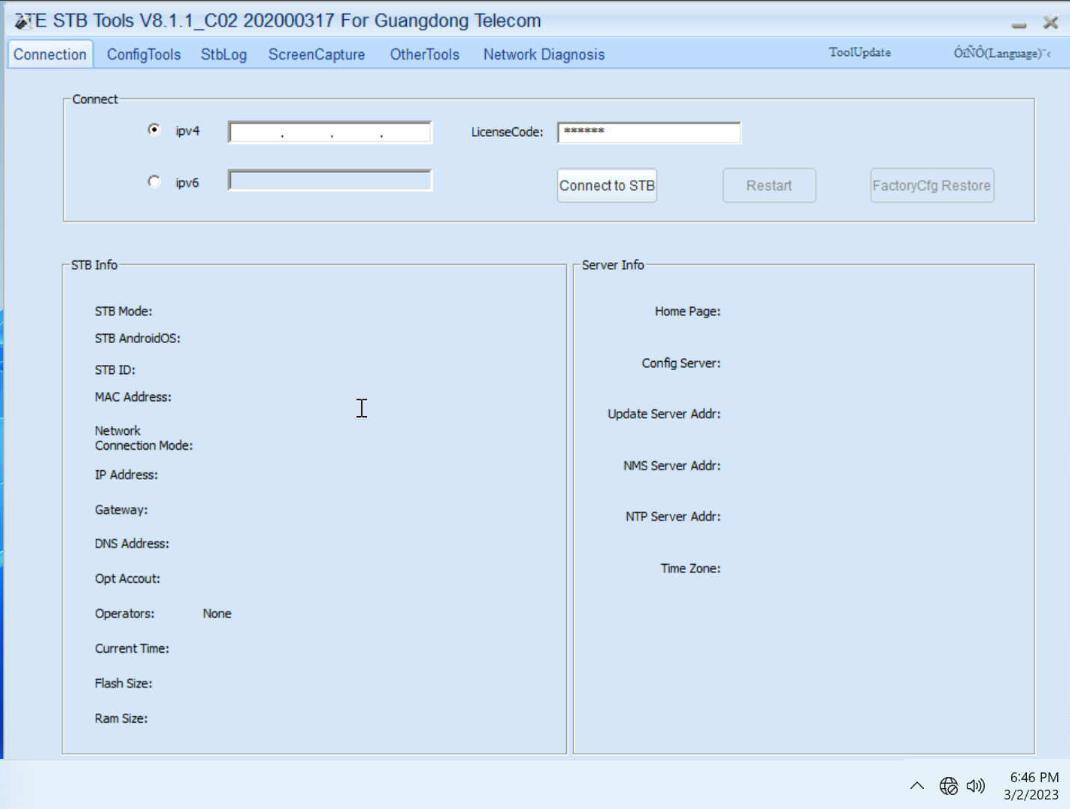Click the IP Address: label
This screenshot has width=1070, height=809.
click(126, 475)
